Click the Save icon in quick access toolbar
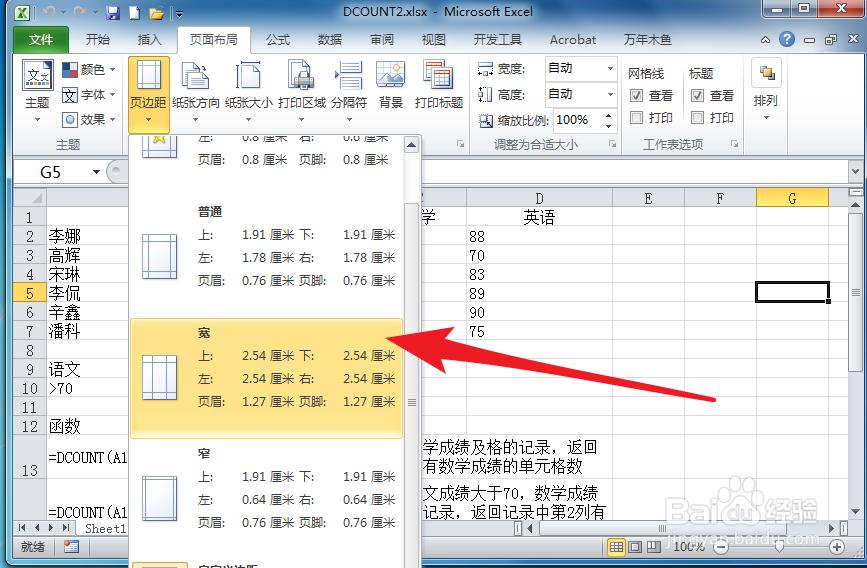 [x=113, y=12]
